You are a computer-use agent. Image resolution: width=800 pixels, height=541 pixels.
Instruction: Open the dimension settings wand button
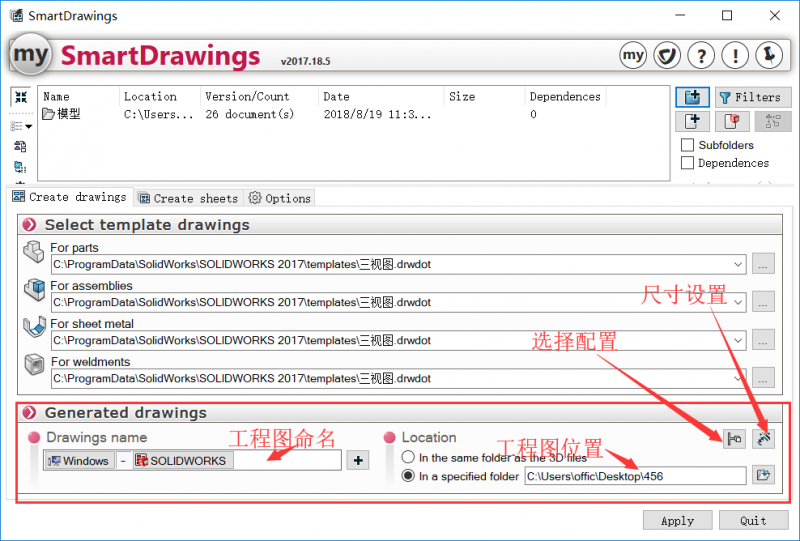pyautogui.click(x=763, y=438)
